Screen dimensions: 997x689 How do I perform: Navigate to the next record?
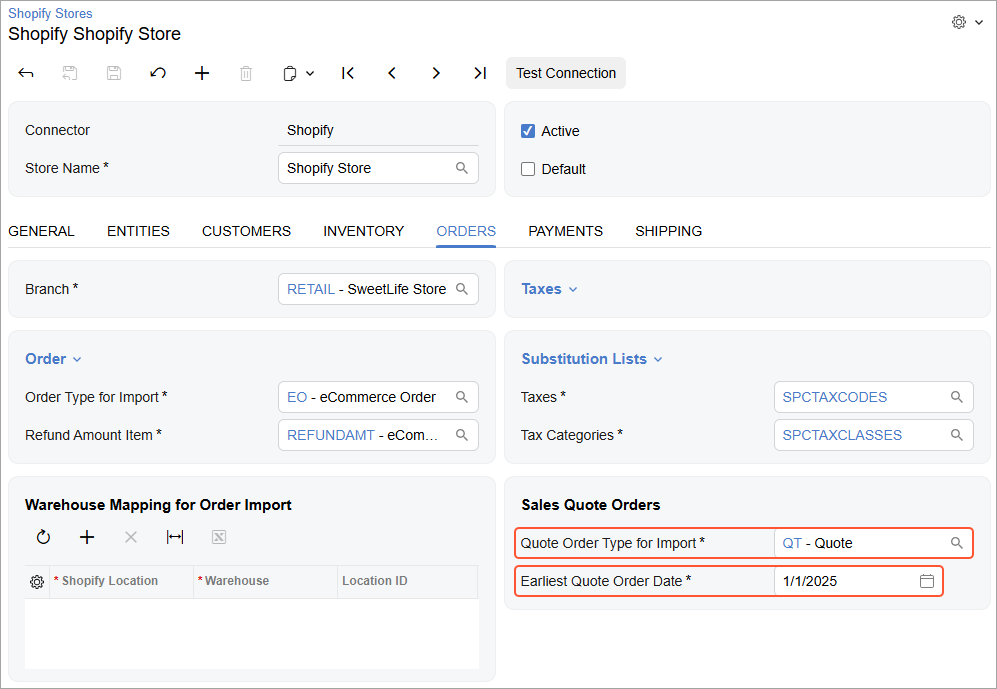tap(436, 73)
